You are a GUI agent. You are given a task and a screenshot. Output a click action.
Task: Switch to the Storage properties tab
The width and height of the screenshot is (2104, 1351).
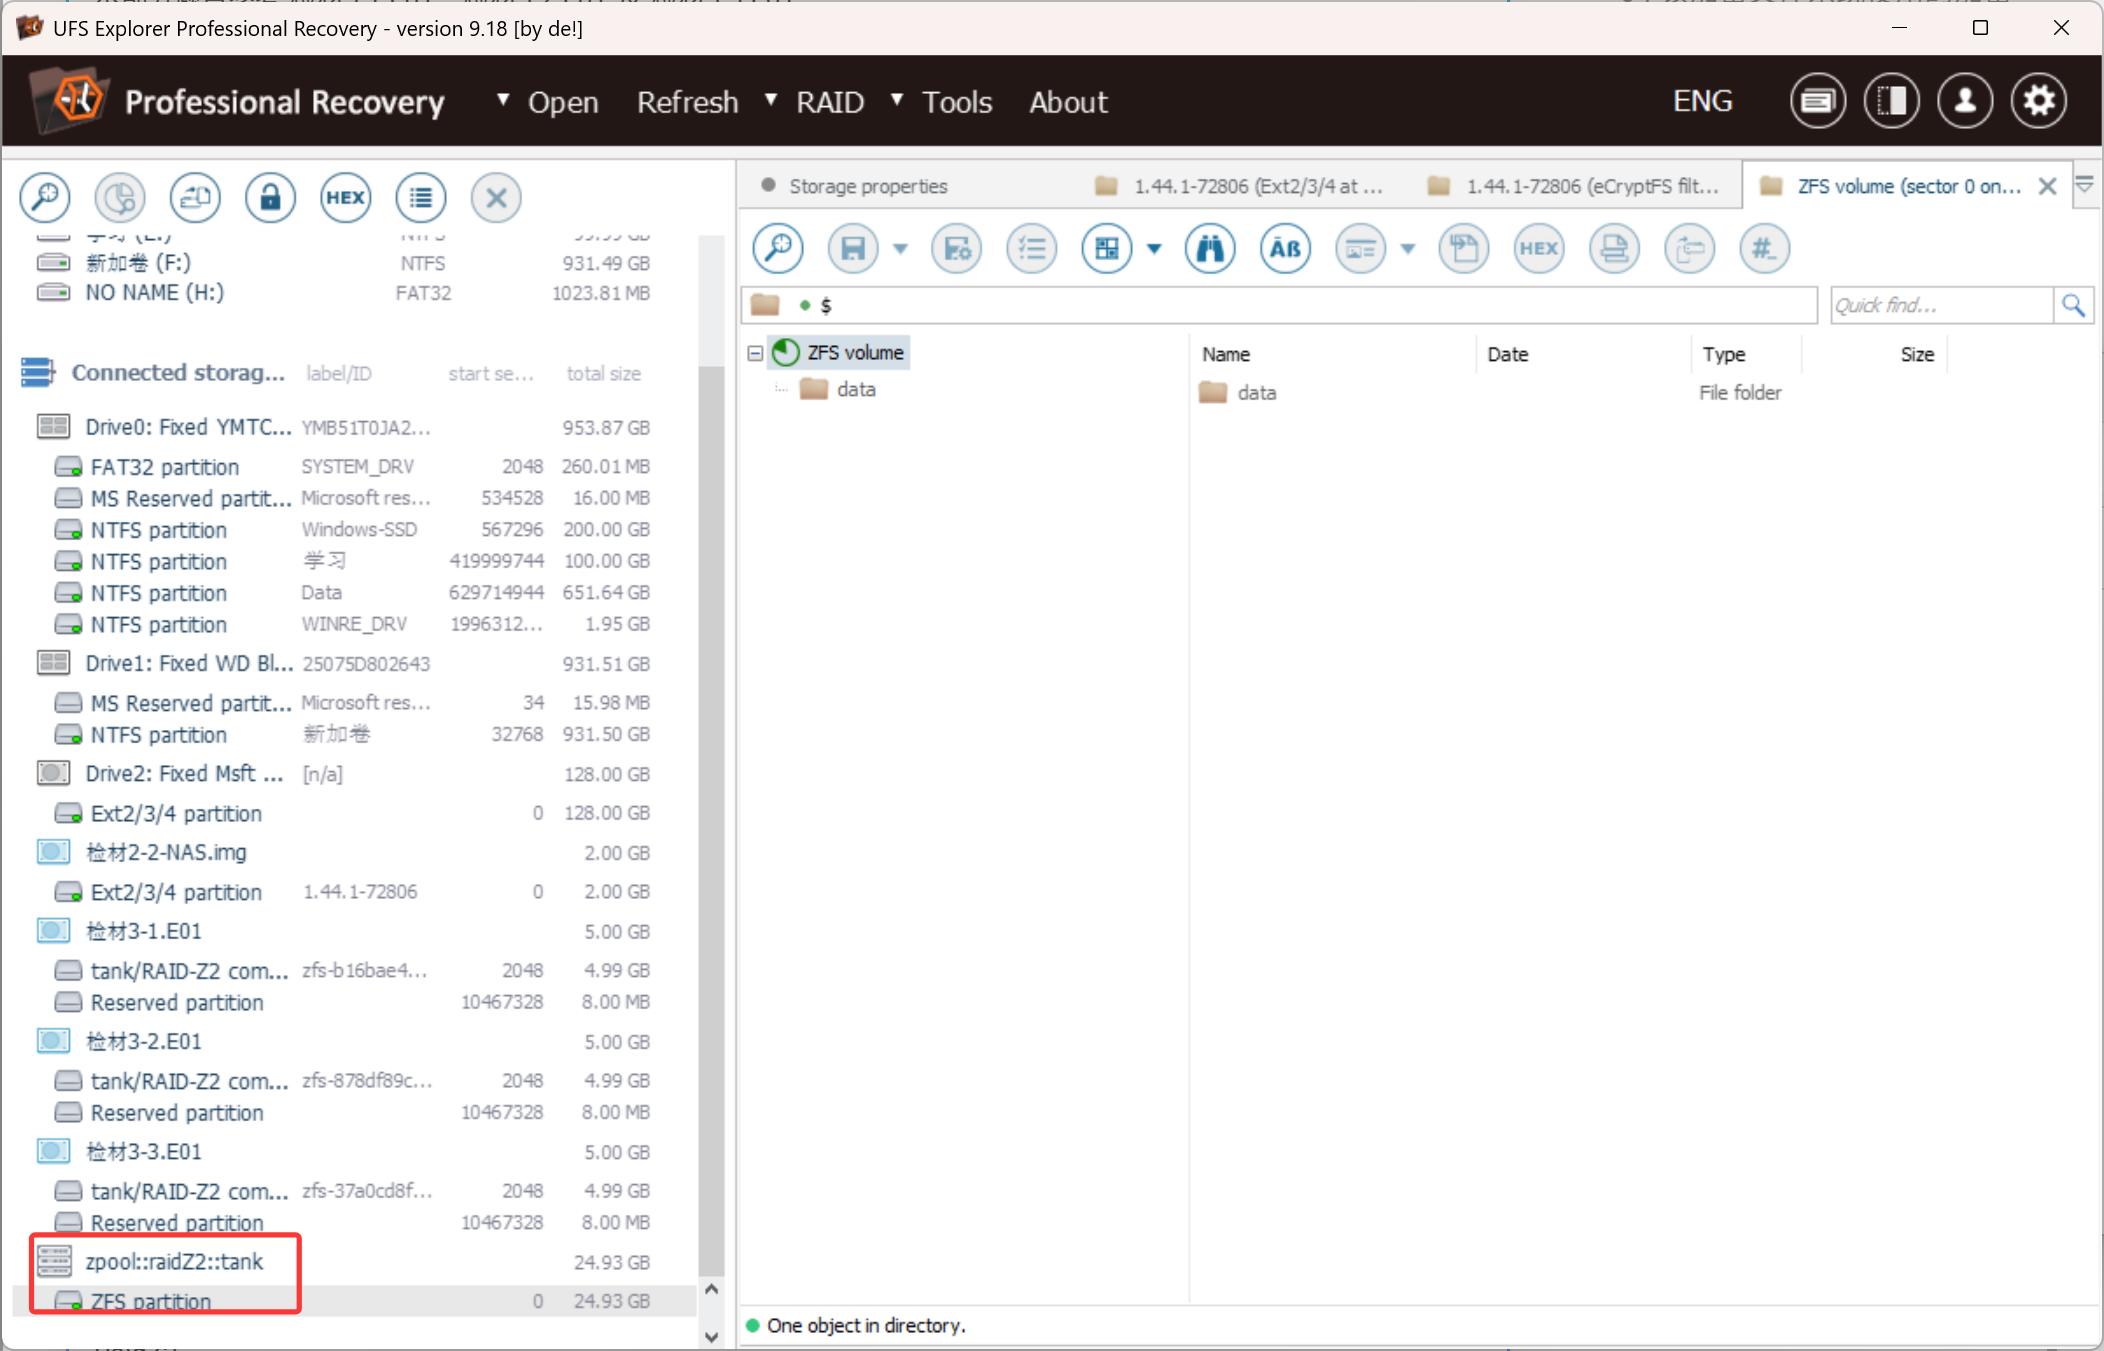867,186
